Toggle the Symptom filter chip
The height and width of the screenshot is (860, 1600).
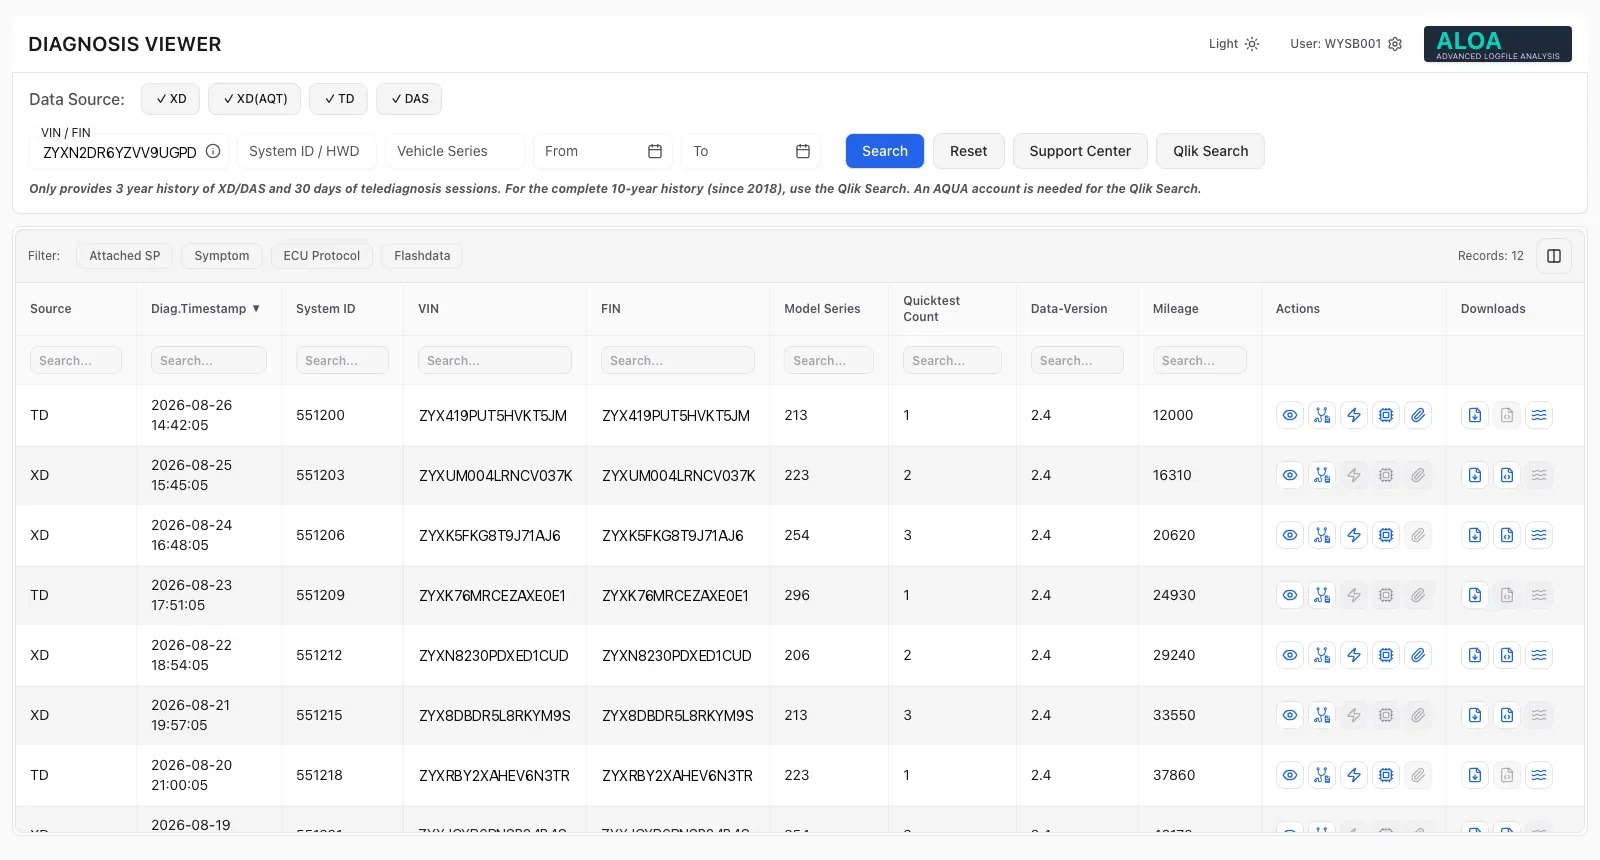pyautogui.click(x=222, y=256)
